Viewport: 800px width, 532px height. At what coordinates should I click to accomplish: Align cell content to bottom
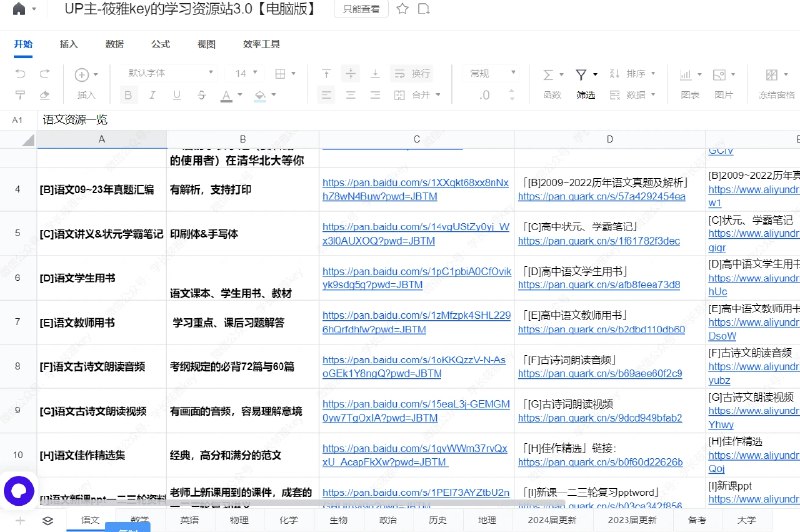pos(375,74)
